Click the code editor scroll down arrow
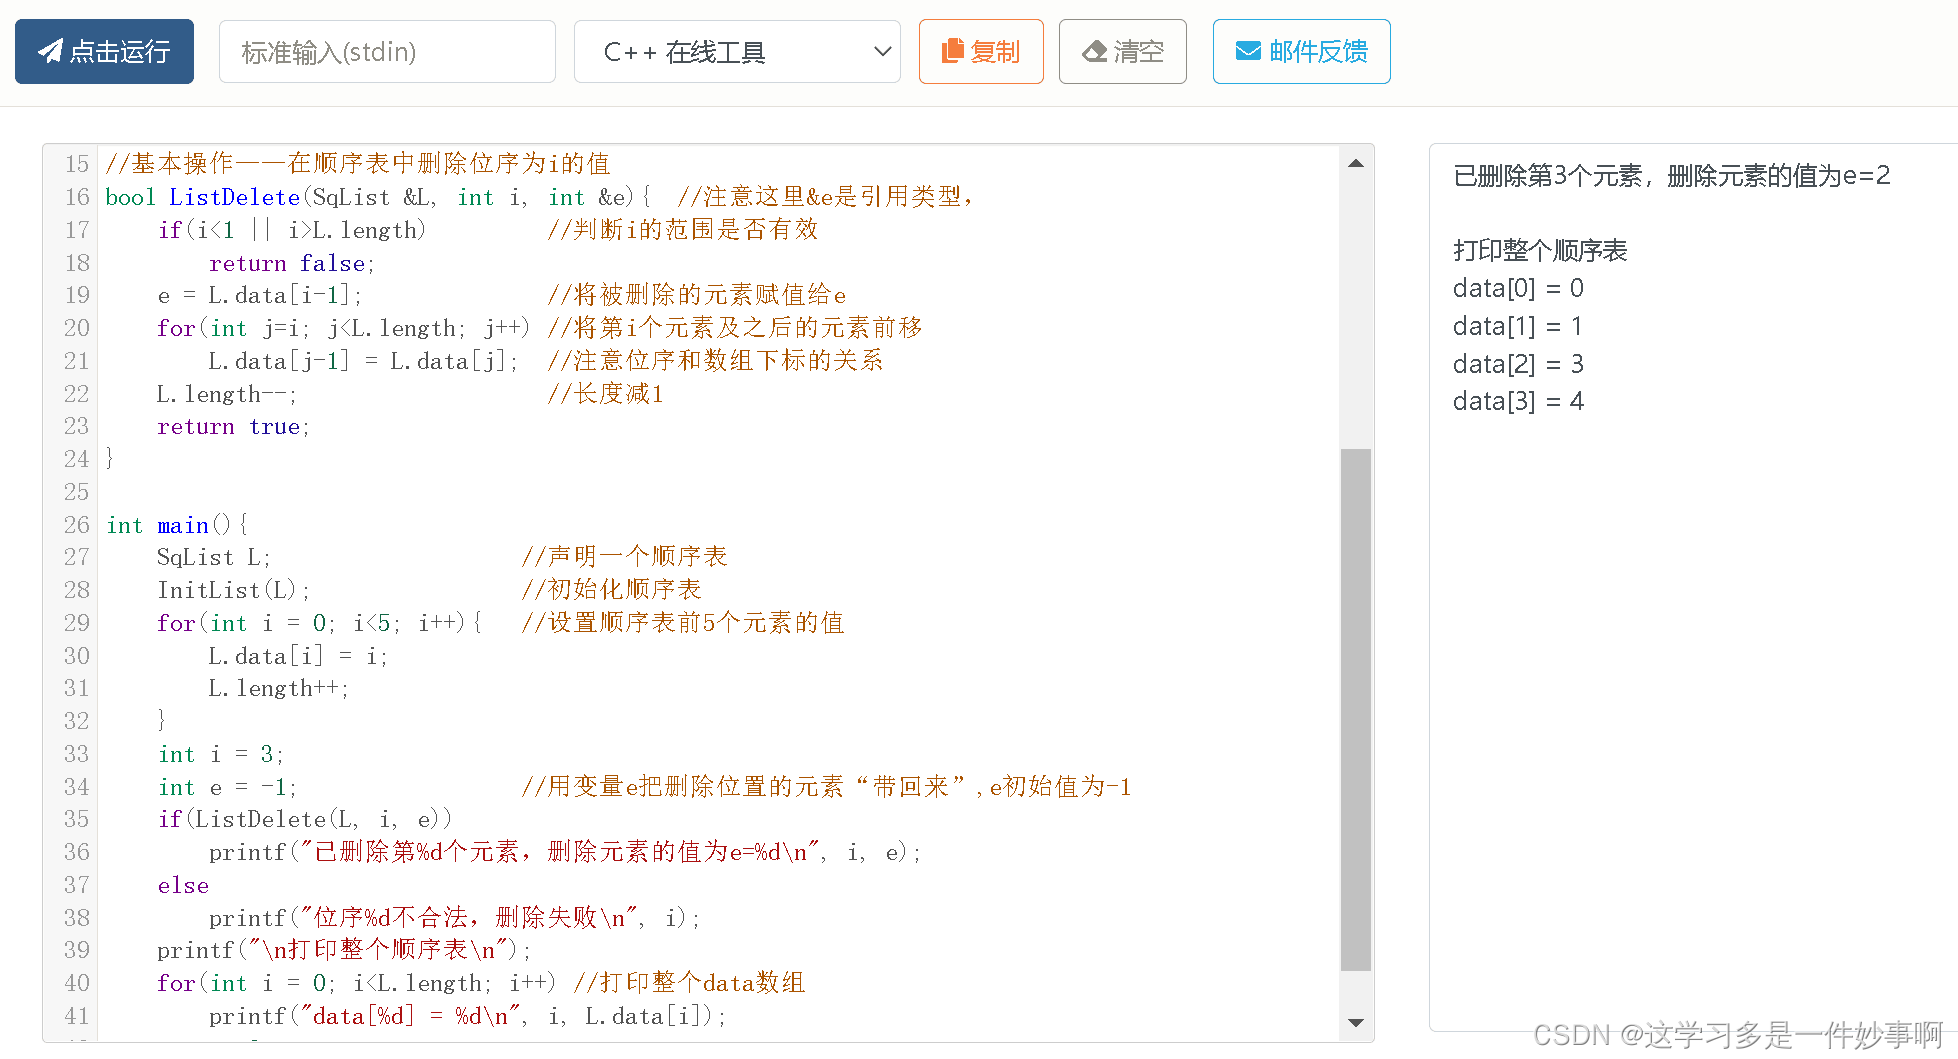1958x1059 pixels. (1356, 1022)
